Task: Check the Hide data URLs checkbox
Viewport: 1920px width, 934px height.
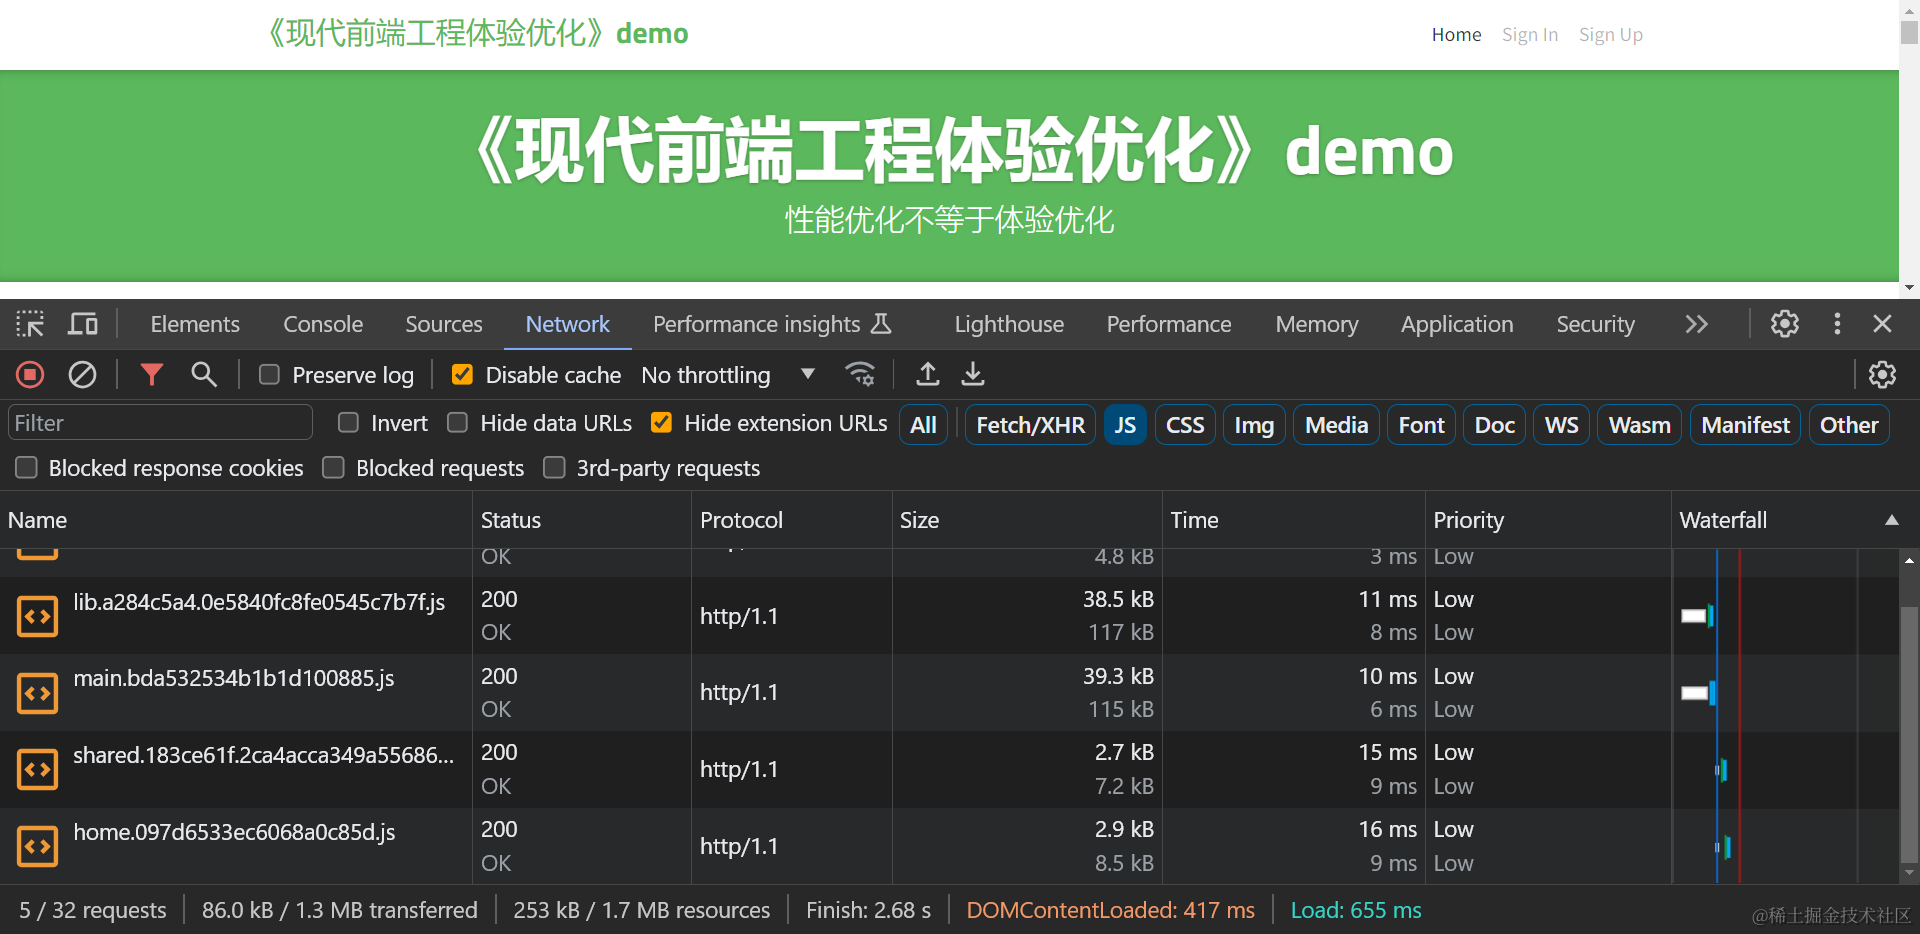Action: pos(457,423)
